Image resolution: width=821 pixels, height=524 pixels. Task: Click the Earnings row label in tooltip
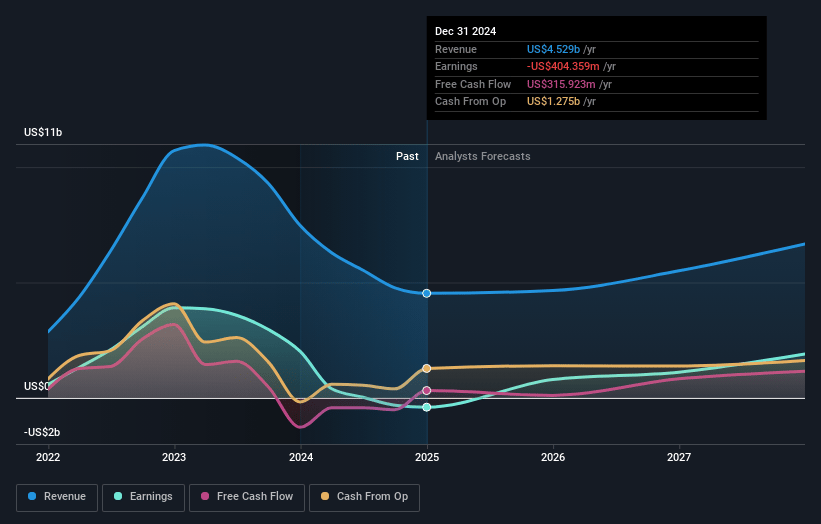pos(456,66)
